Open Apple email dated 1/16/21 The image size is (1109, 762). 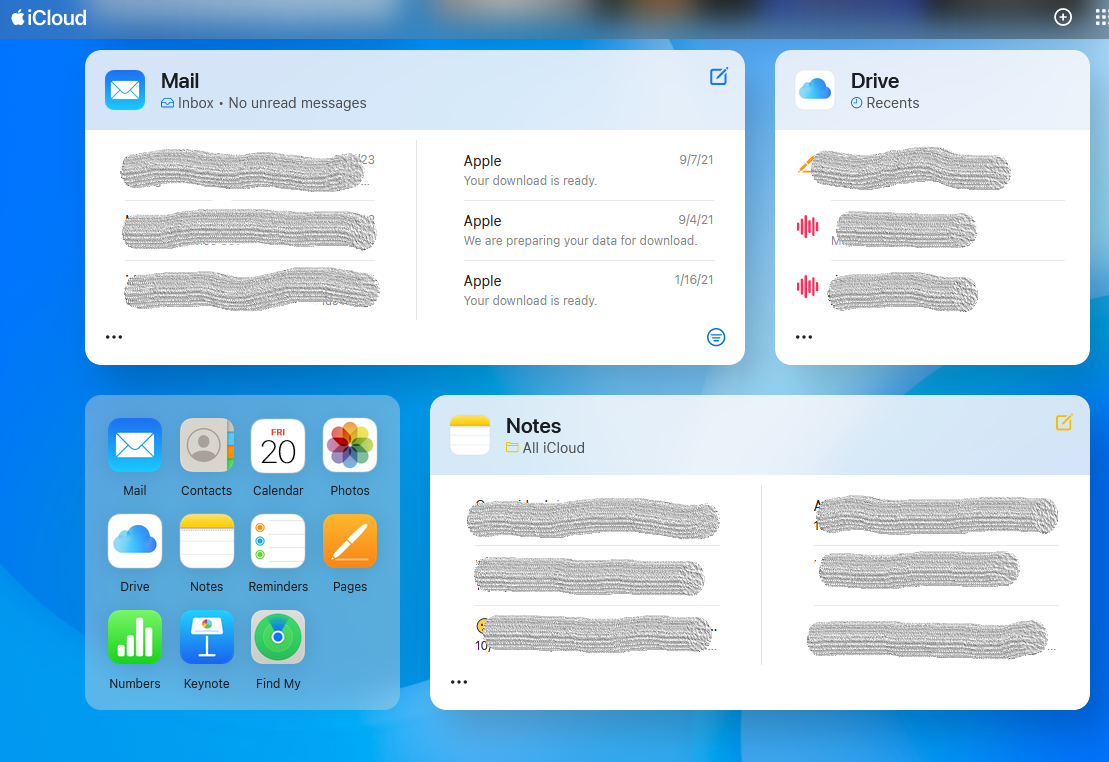(588, 290)
